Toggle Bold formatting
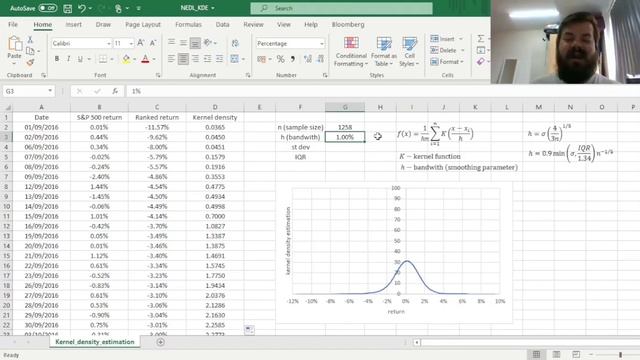Viewport: 640px width, 360px height. click(57, 59)
